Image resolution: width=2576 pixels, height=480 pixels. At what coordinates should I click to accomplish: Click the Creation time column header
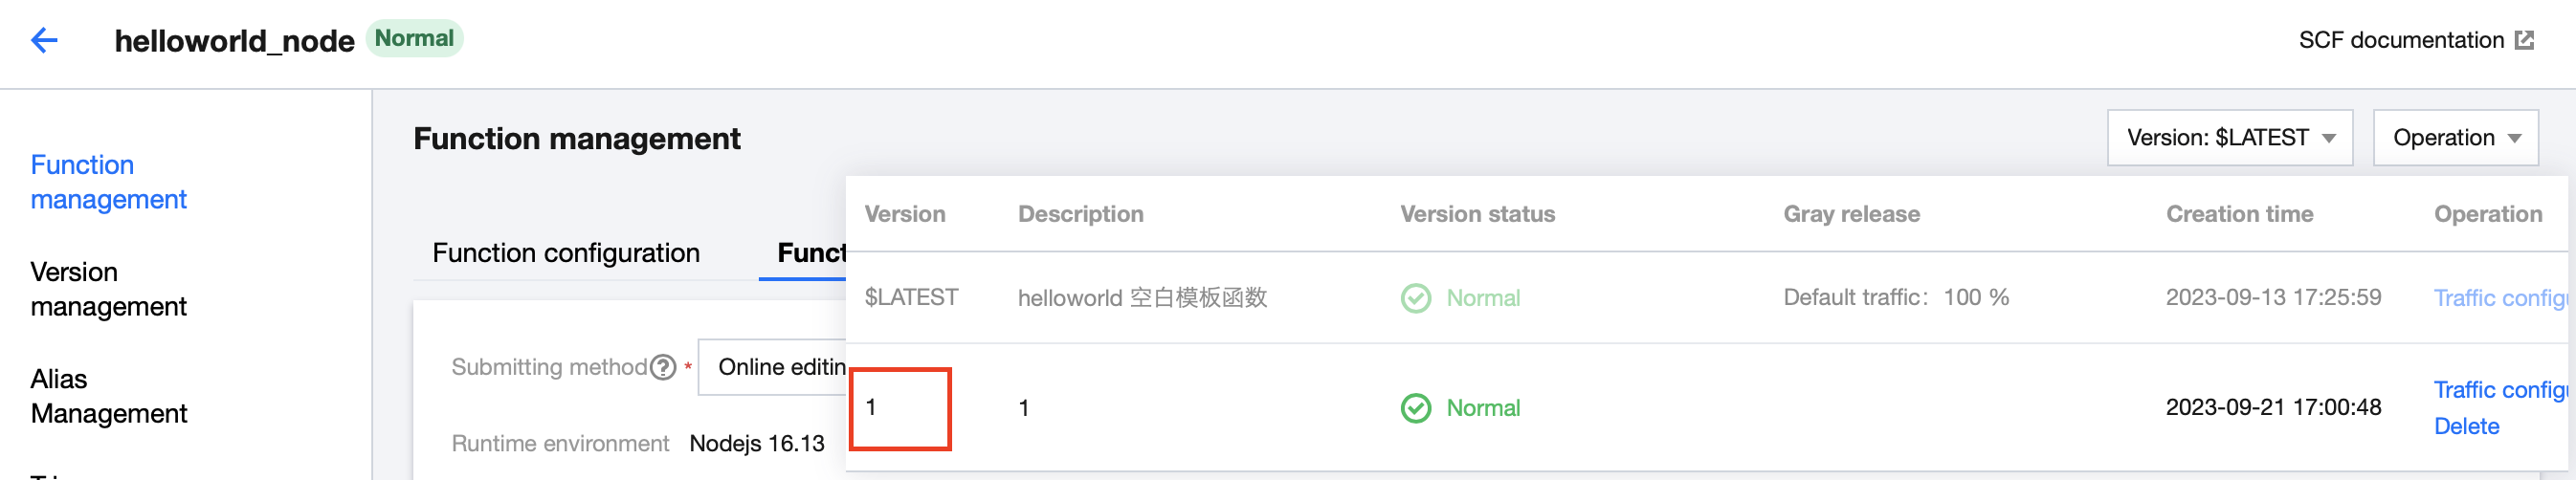point(2239,214)
